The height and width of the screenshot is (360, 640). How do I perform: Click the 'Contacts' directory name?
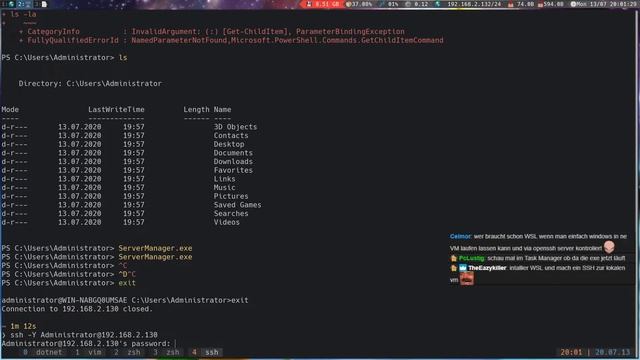click(x=231, y=136)
